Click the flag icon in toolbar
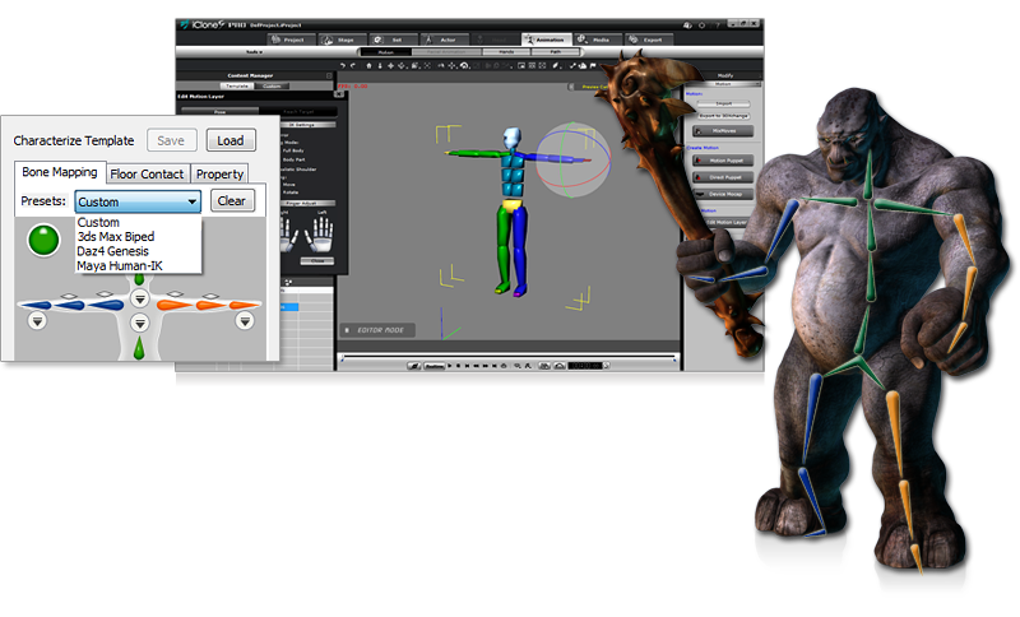 click(593, 66)
